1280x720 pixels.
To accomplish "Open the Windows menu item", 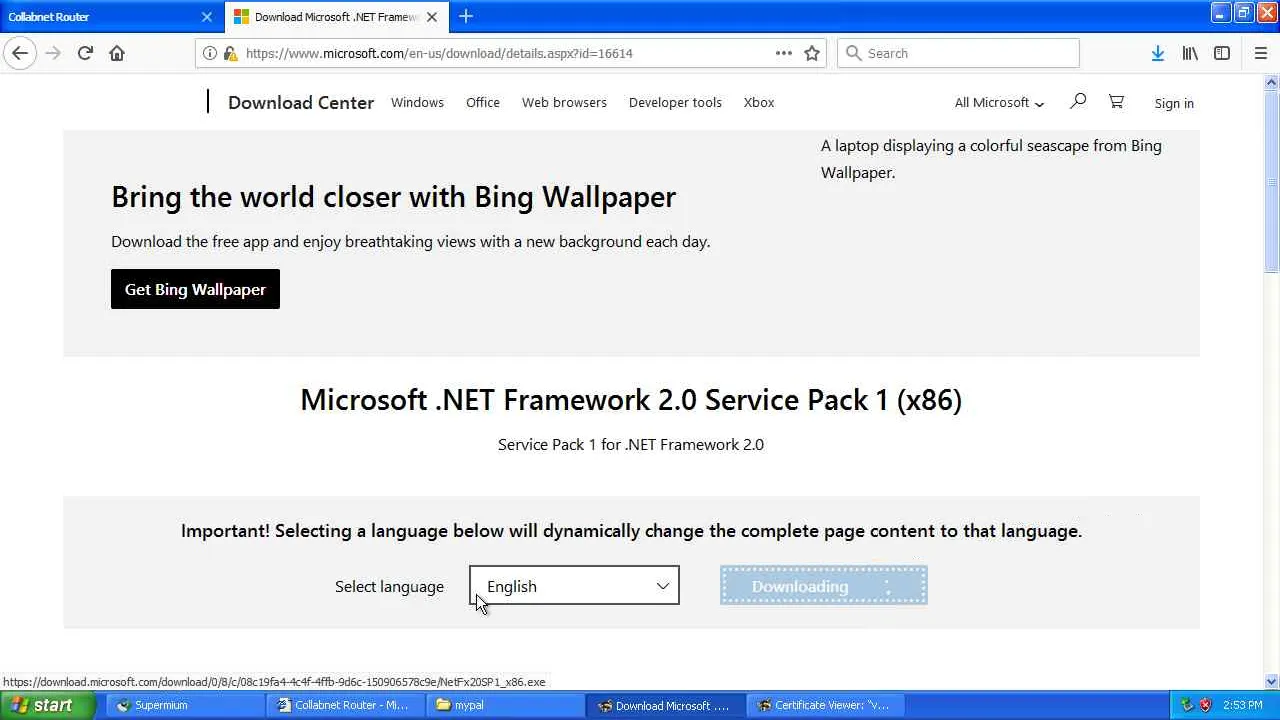I will pos(417,102).
